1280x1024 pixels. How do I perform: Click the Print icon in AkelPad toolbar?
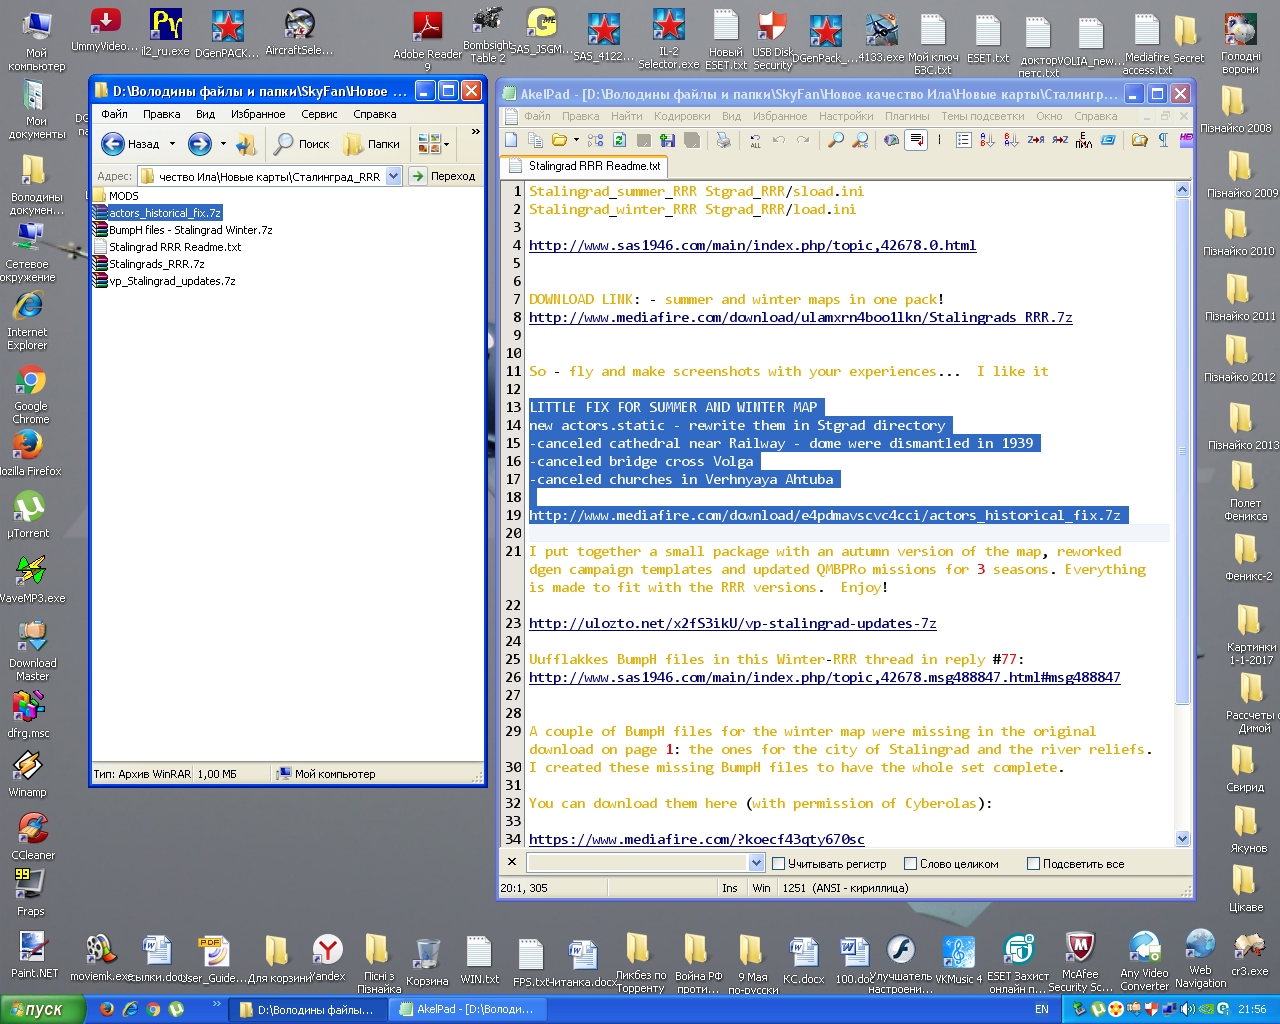[x=723, y=140]
